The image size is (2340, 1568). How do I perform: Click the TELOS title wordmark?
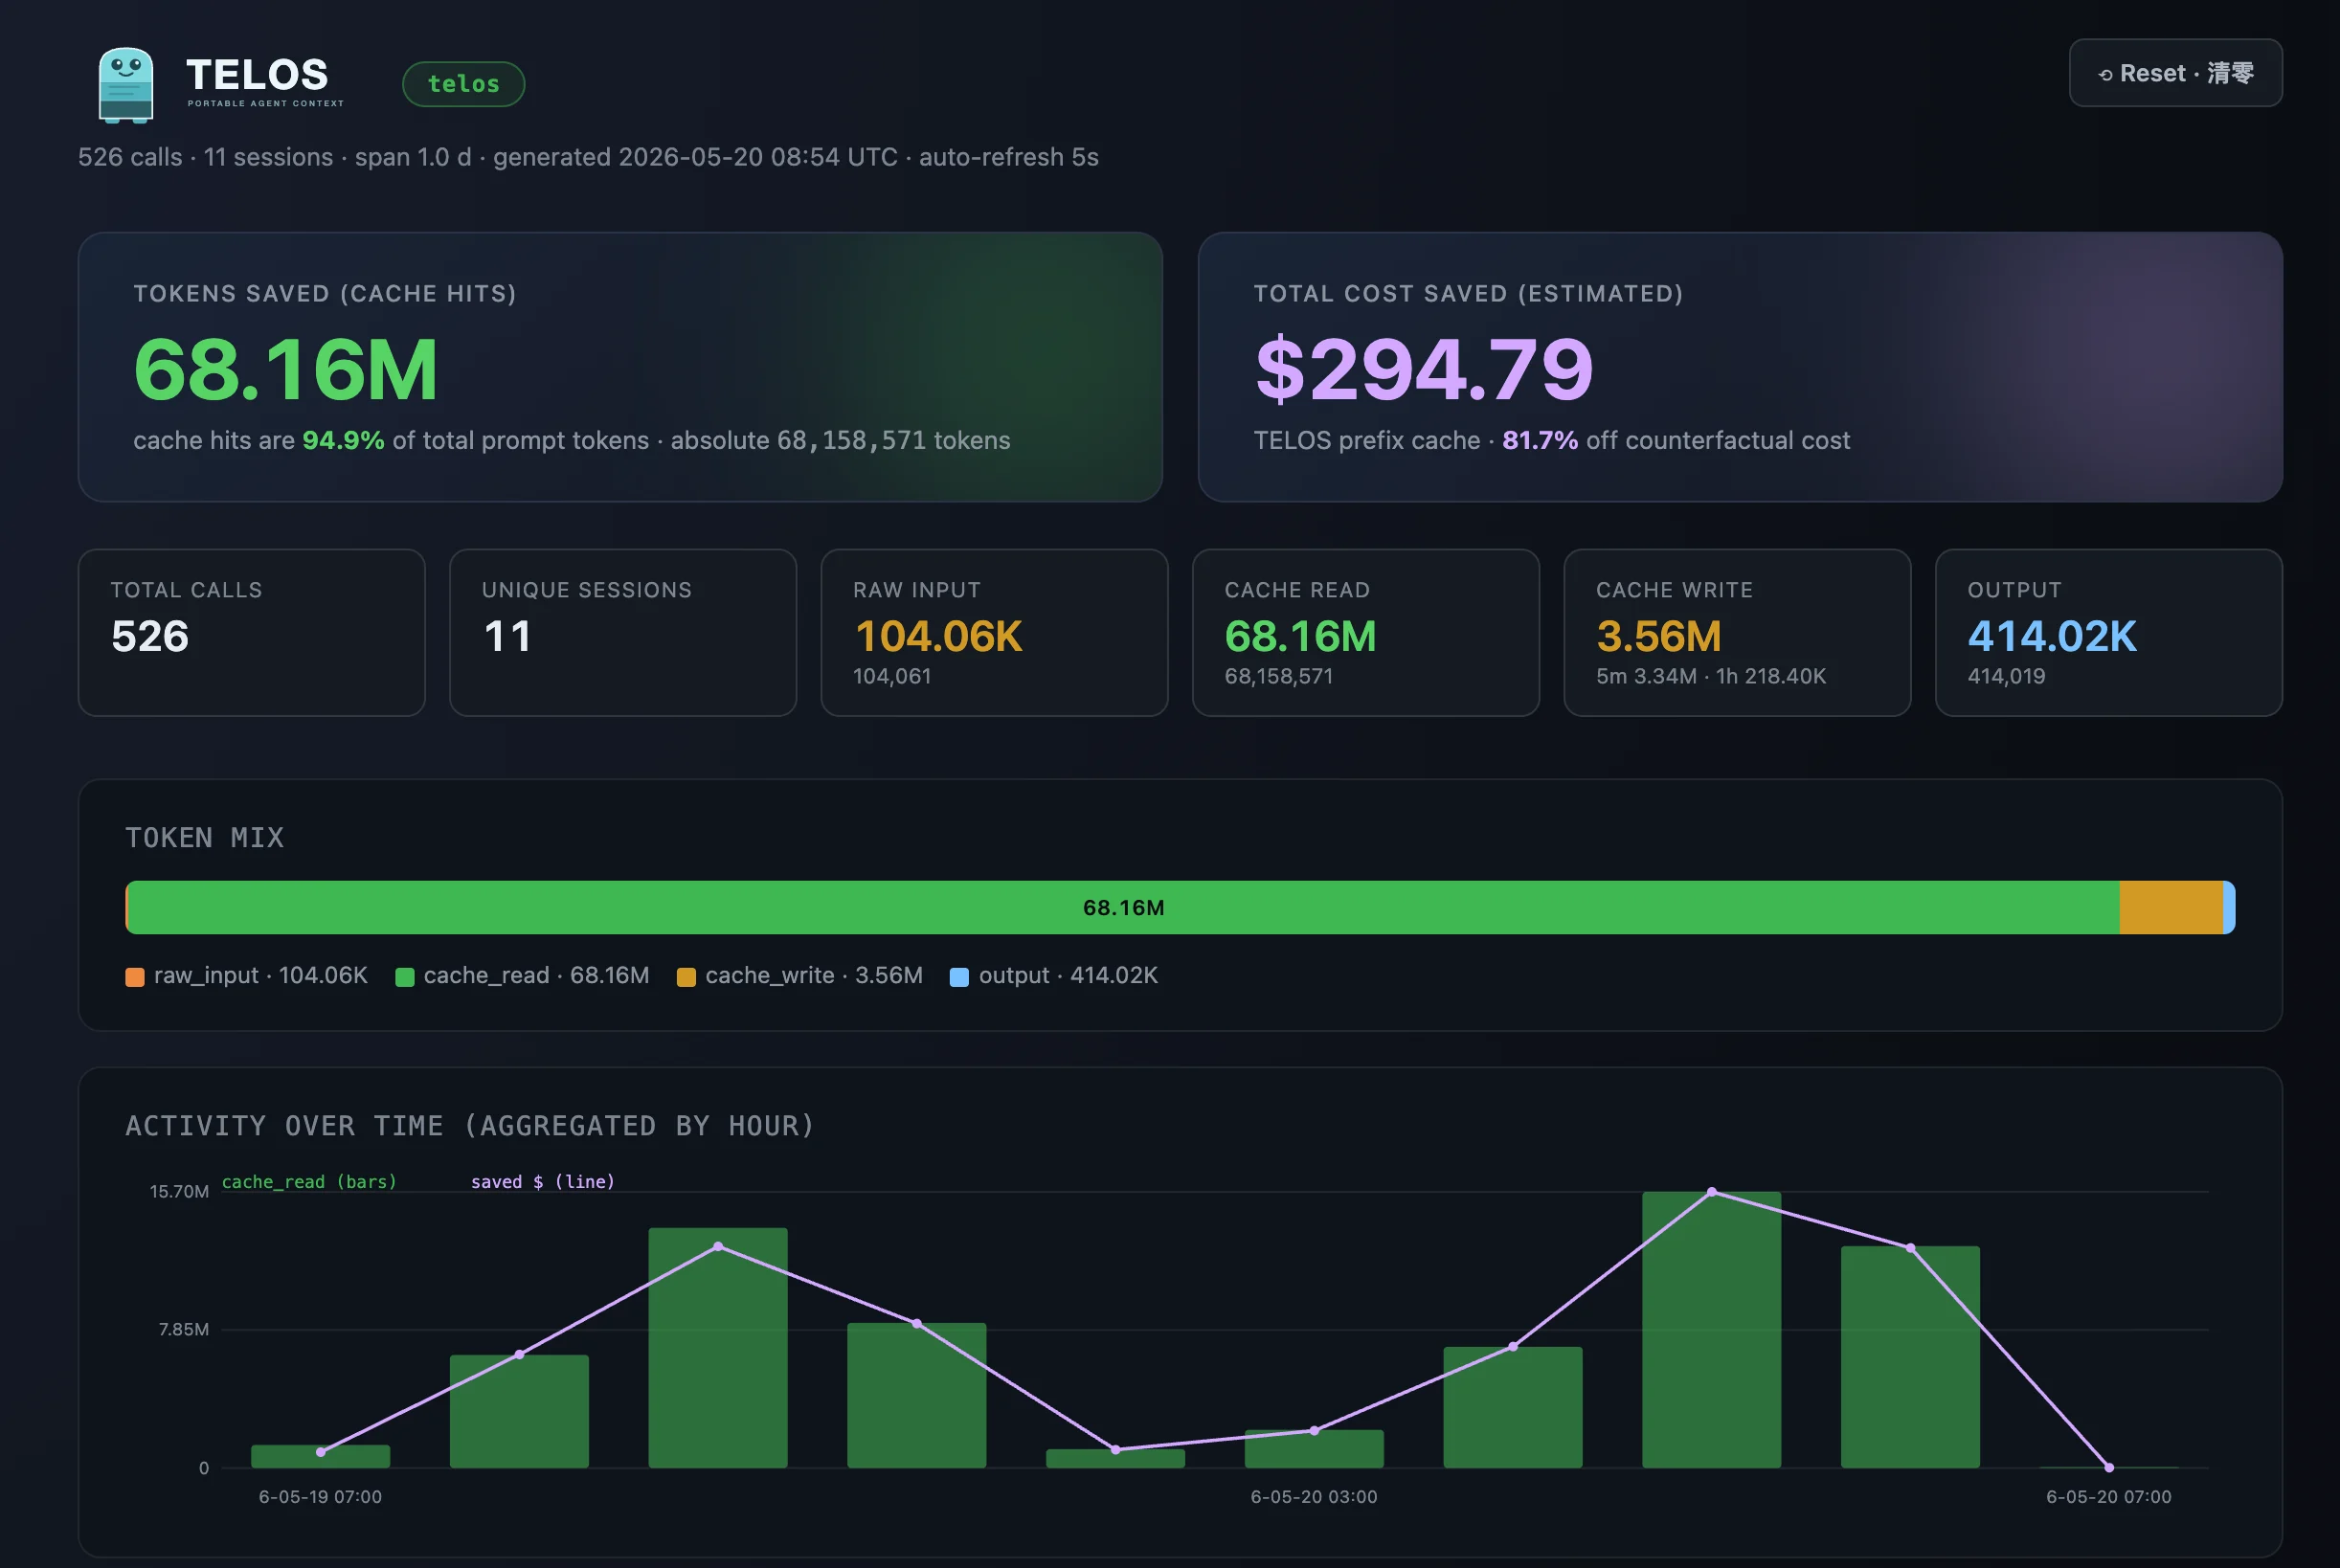click(257, 75)
